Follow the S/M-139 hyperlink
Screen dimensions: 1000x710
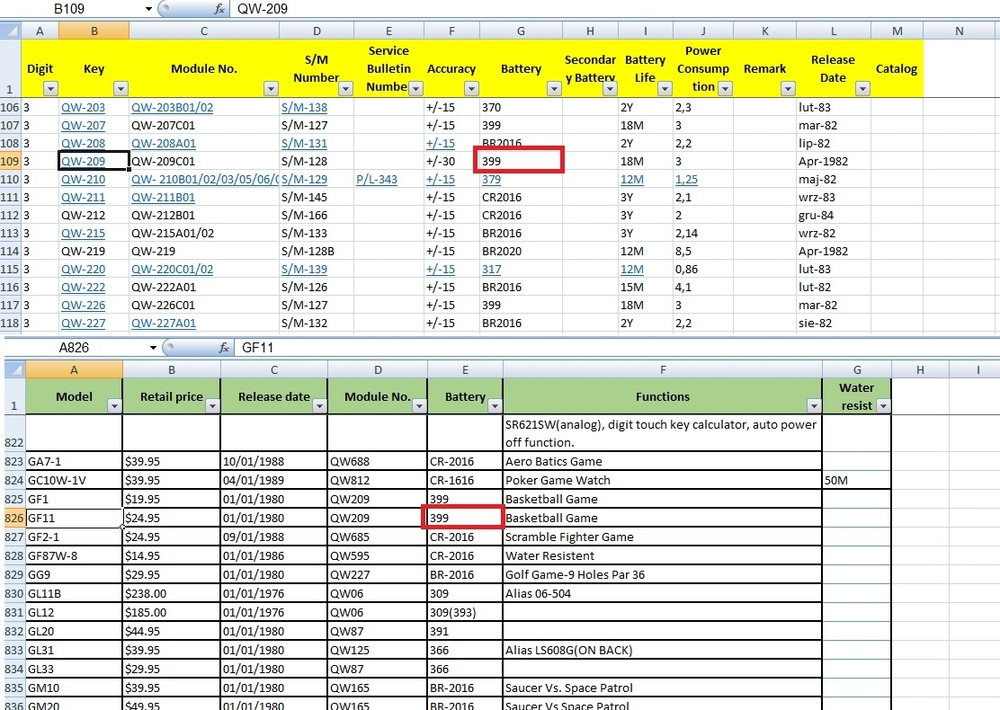[304, 270]
